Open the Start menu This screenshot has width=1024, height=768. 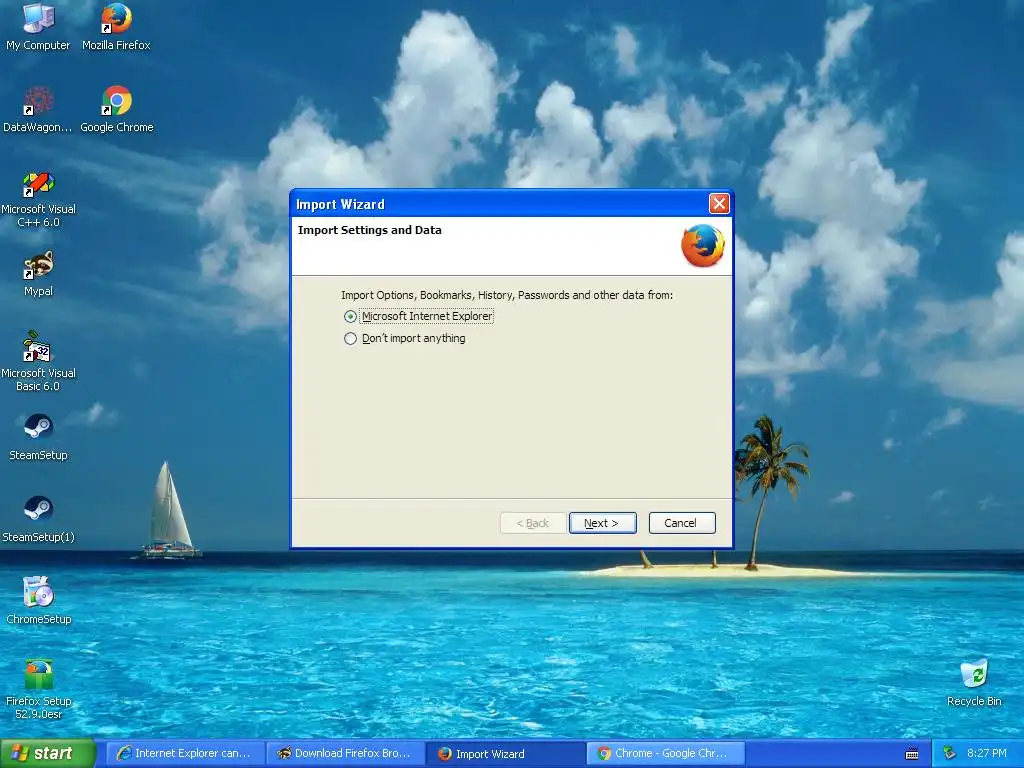pos(48,754)
